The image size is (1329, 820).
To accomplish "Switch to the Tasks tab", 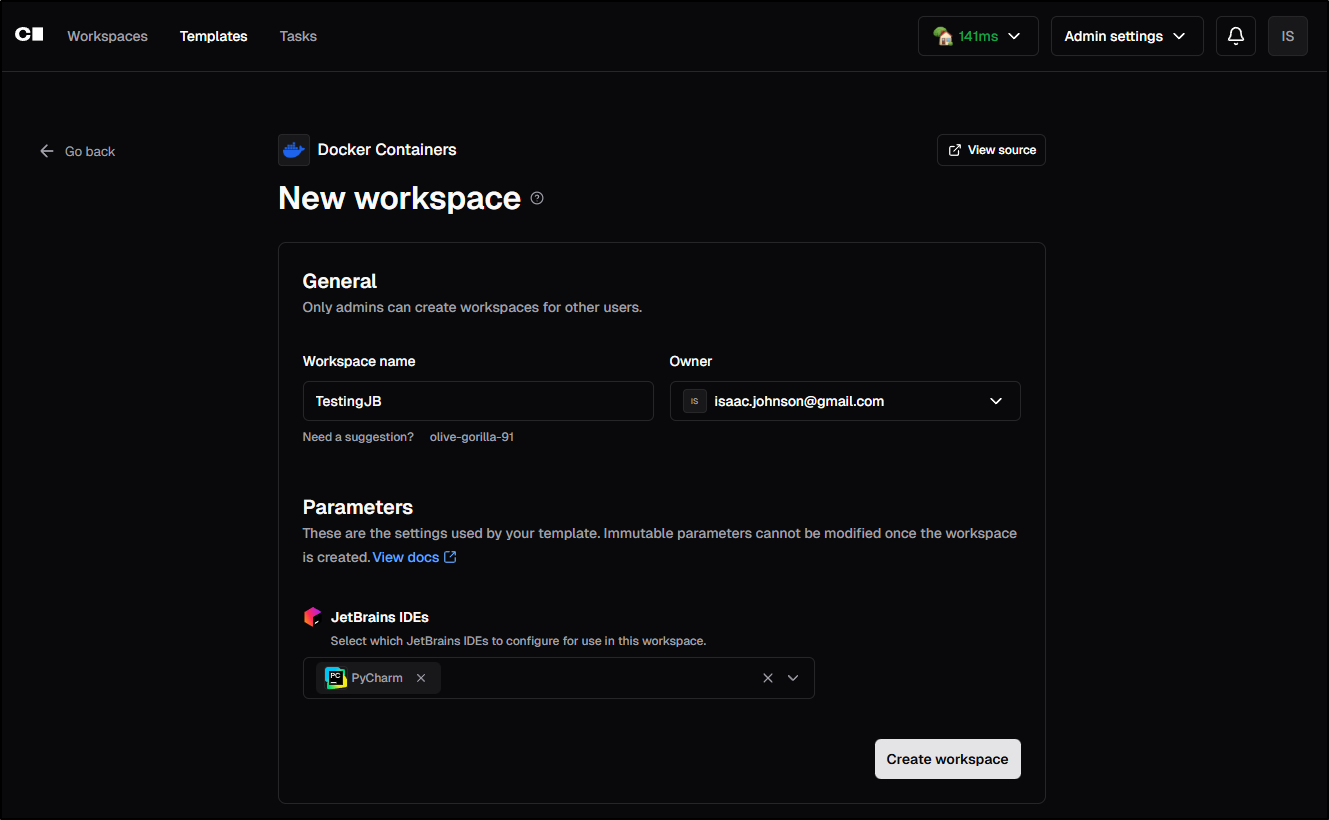I will [298, 36].
